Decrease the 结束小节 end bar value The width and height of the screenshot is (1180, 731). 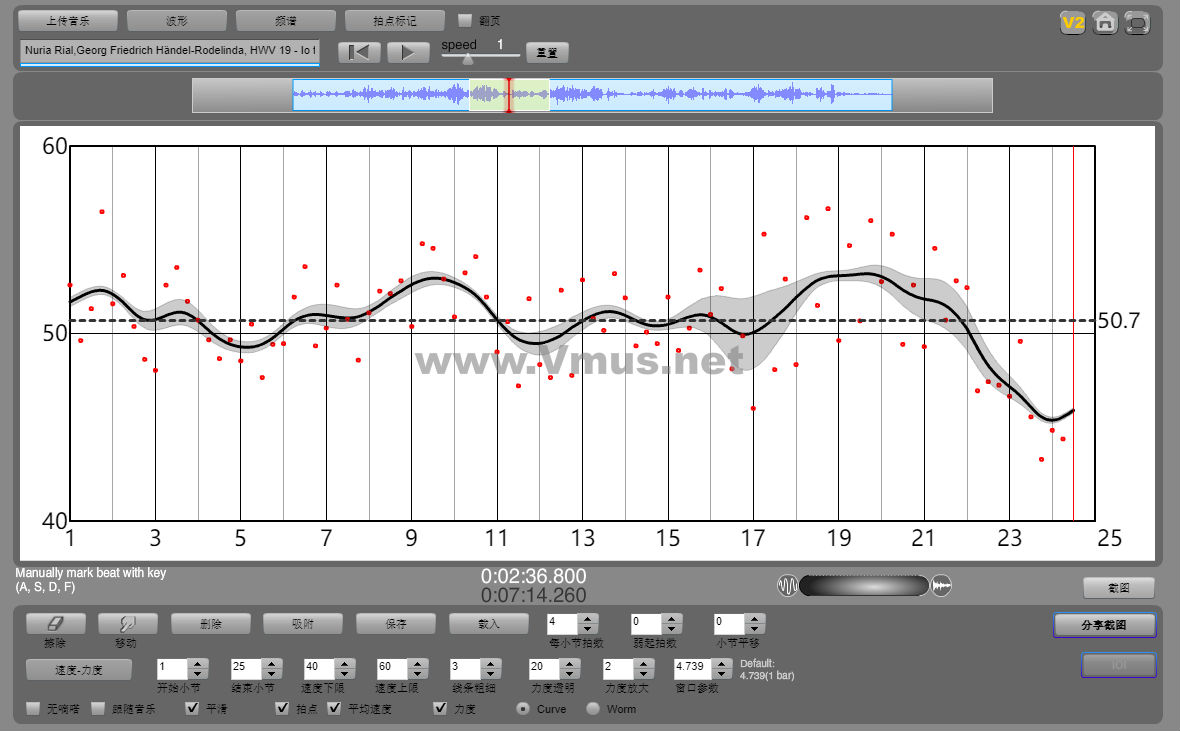(271, 672)
